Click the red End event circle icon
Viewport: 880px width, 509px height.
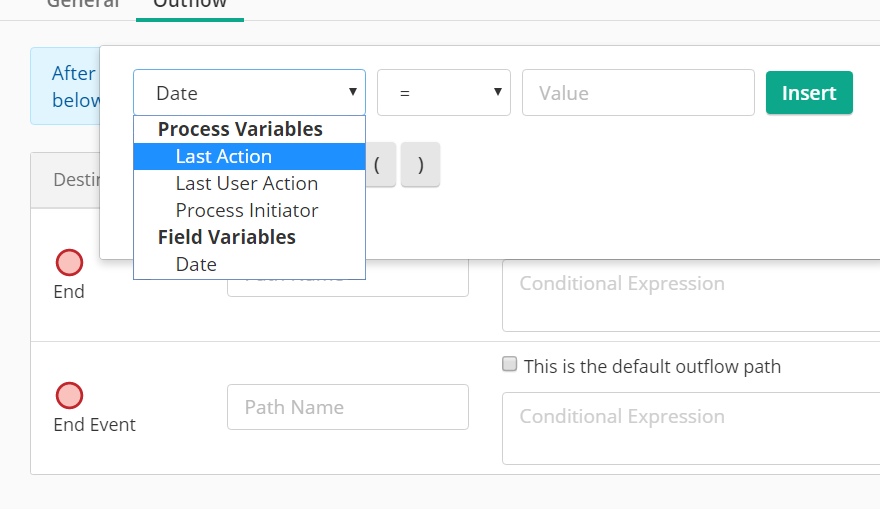[x=69, y=263]
